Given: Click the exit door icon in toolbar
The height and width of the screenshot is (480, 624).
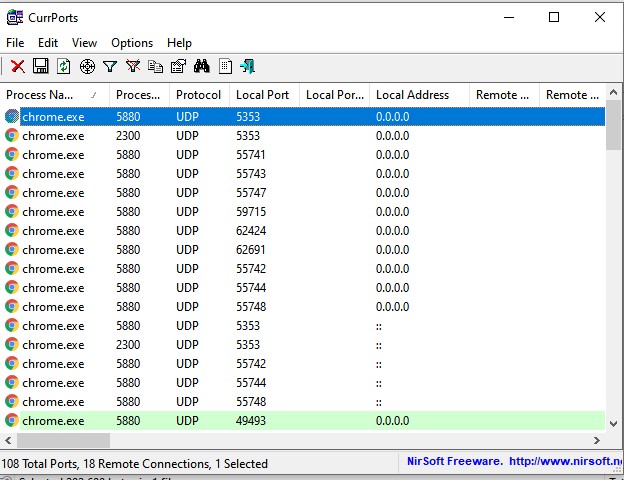Looking at the screenshot, I should tap(247, 66).
